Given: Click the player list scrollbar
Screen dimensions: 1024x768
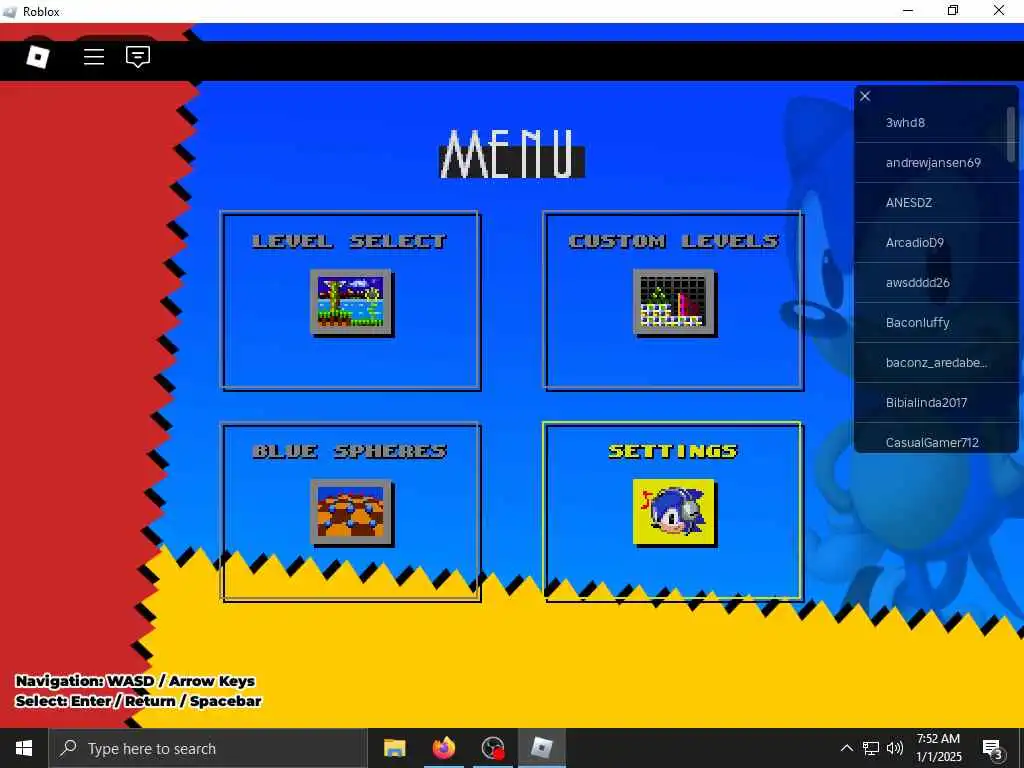Looking at the screenshot, I should 1011,134.
